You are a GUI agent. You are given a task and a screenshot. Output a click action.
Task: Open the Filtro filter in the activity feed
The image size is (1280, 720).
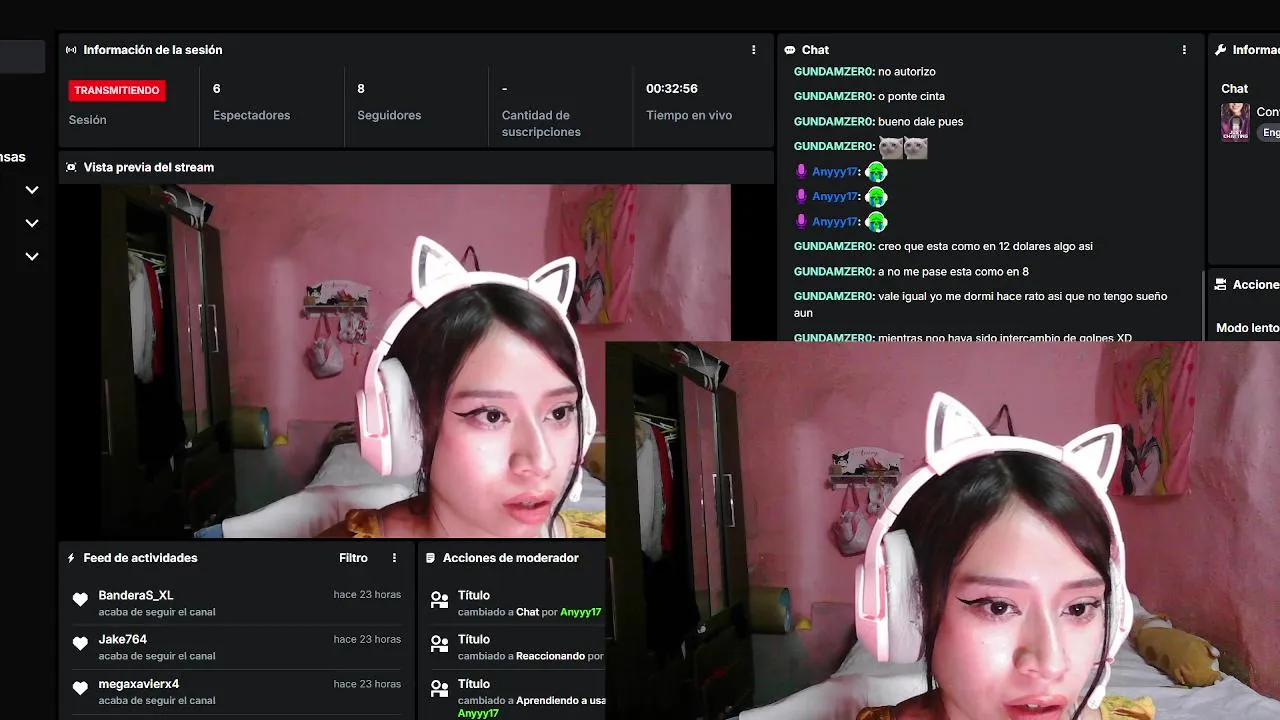click(353, 558)
